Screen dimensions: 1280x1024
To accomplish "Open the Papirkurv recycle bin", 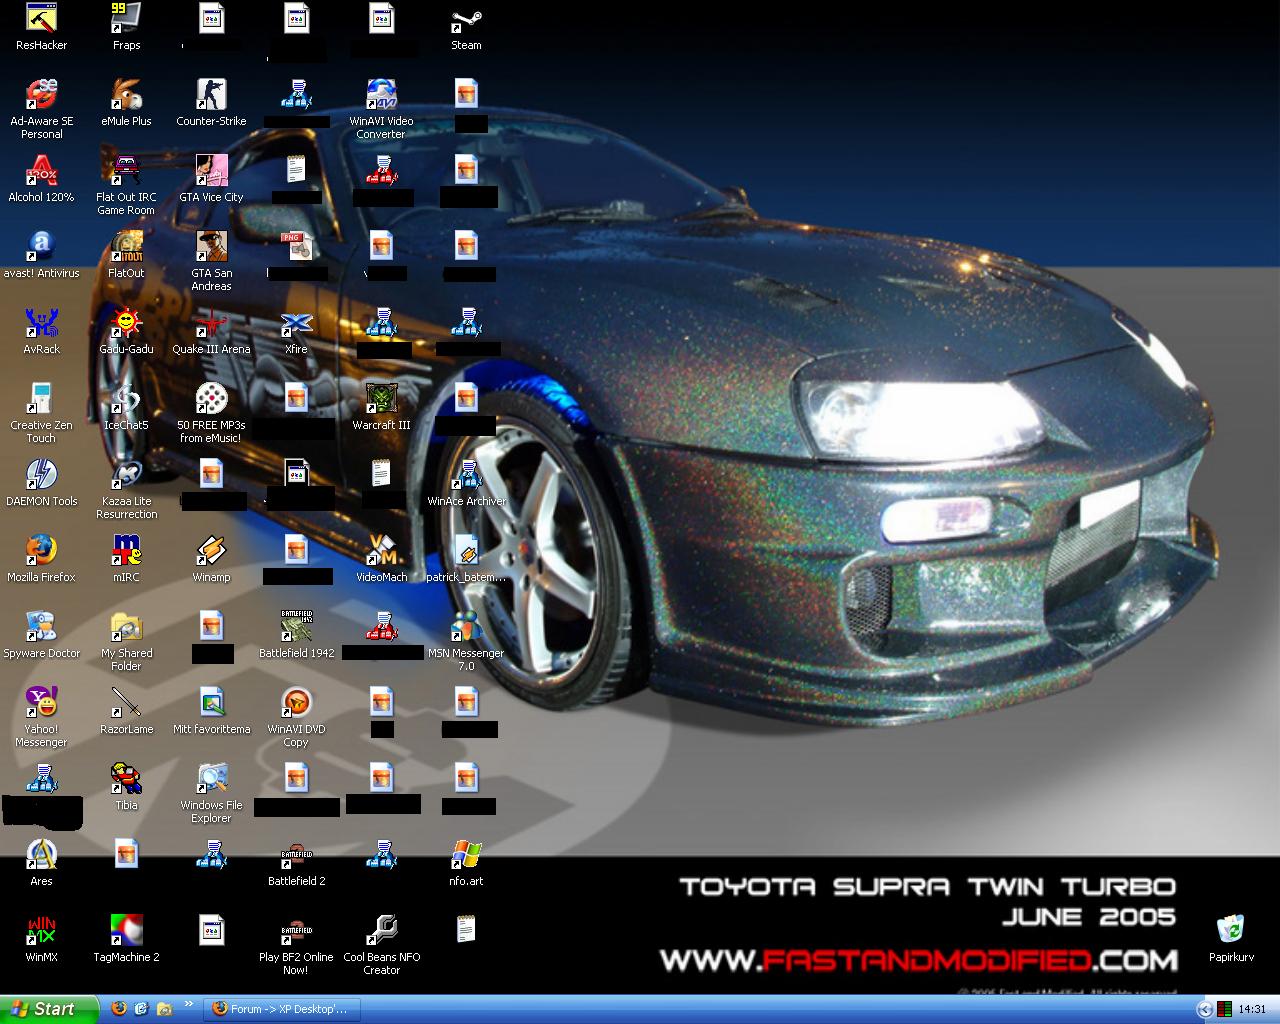I will 1231,939.
